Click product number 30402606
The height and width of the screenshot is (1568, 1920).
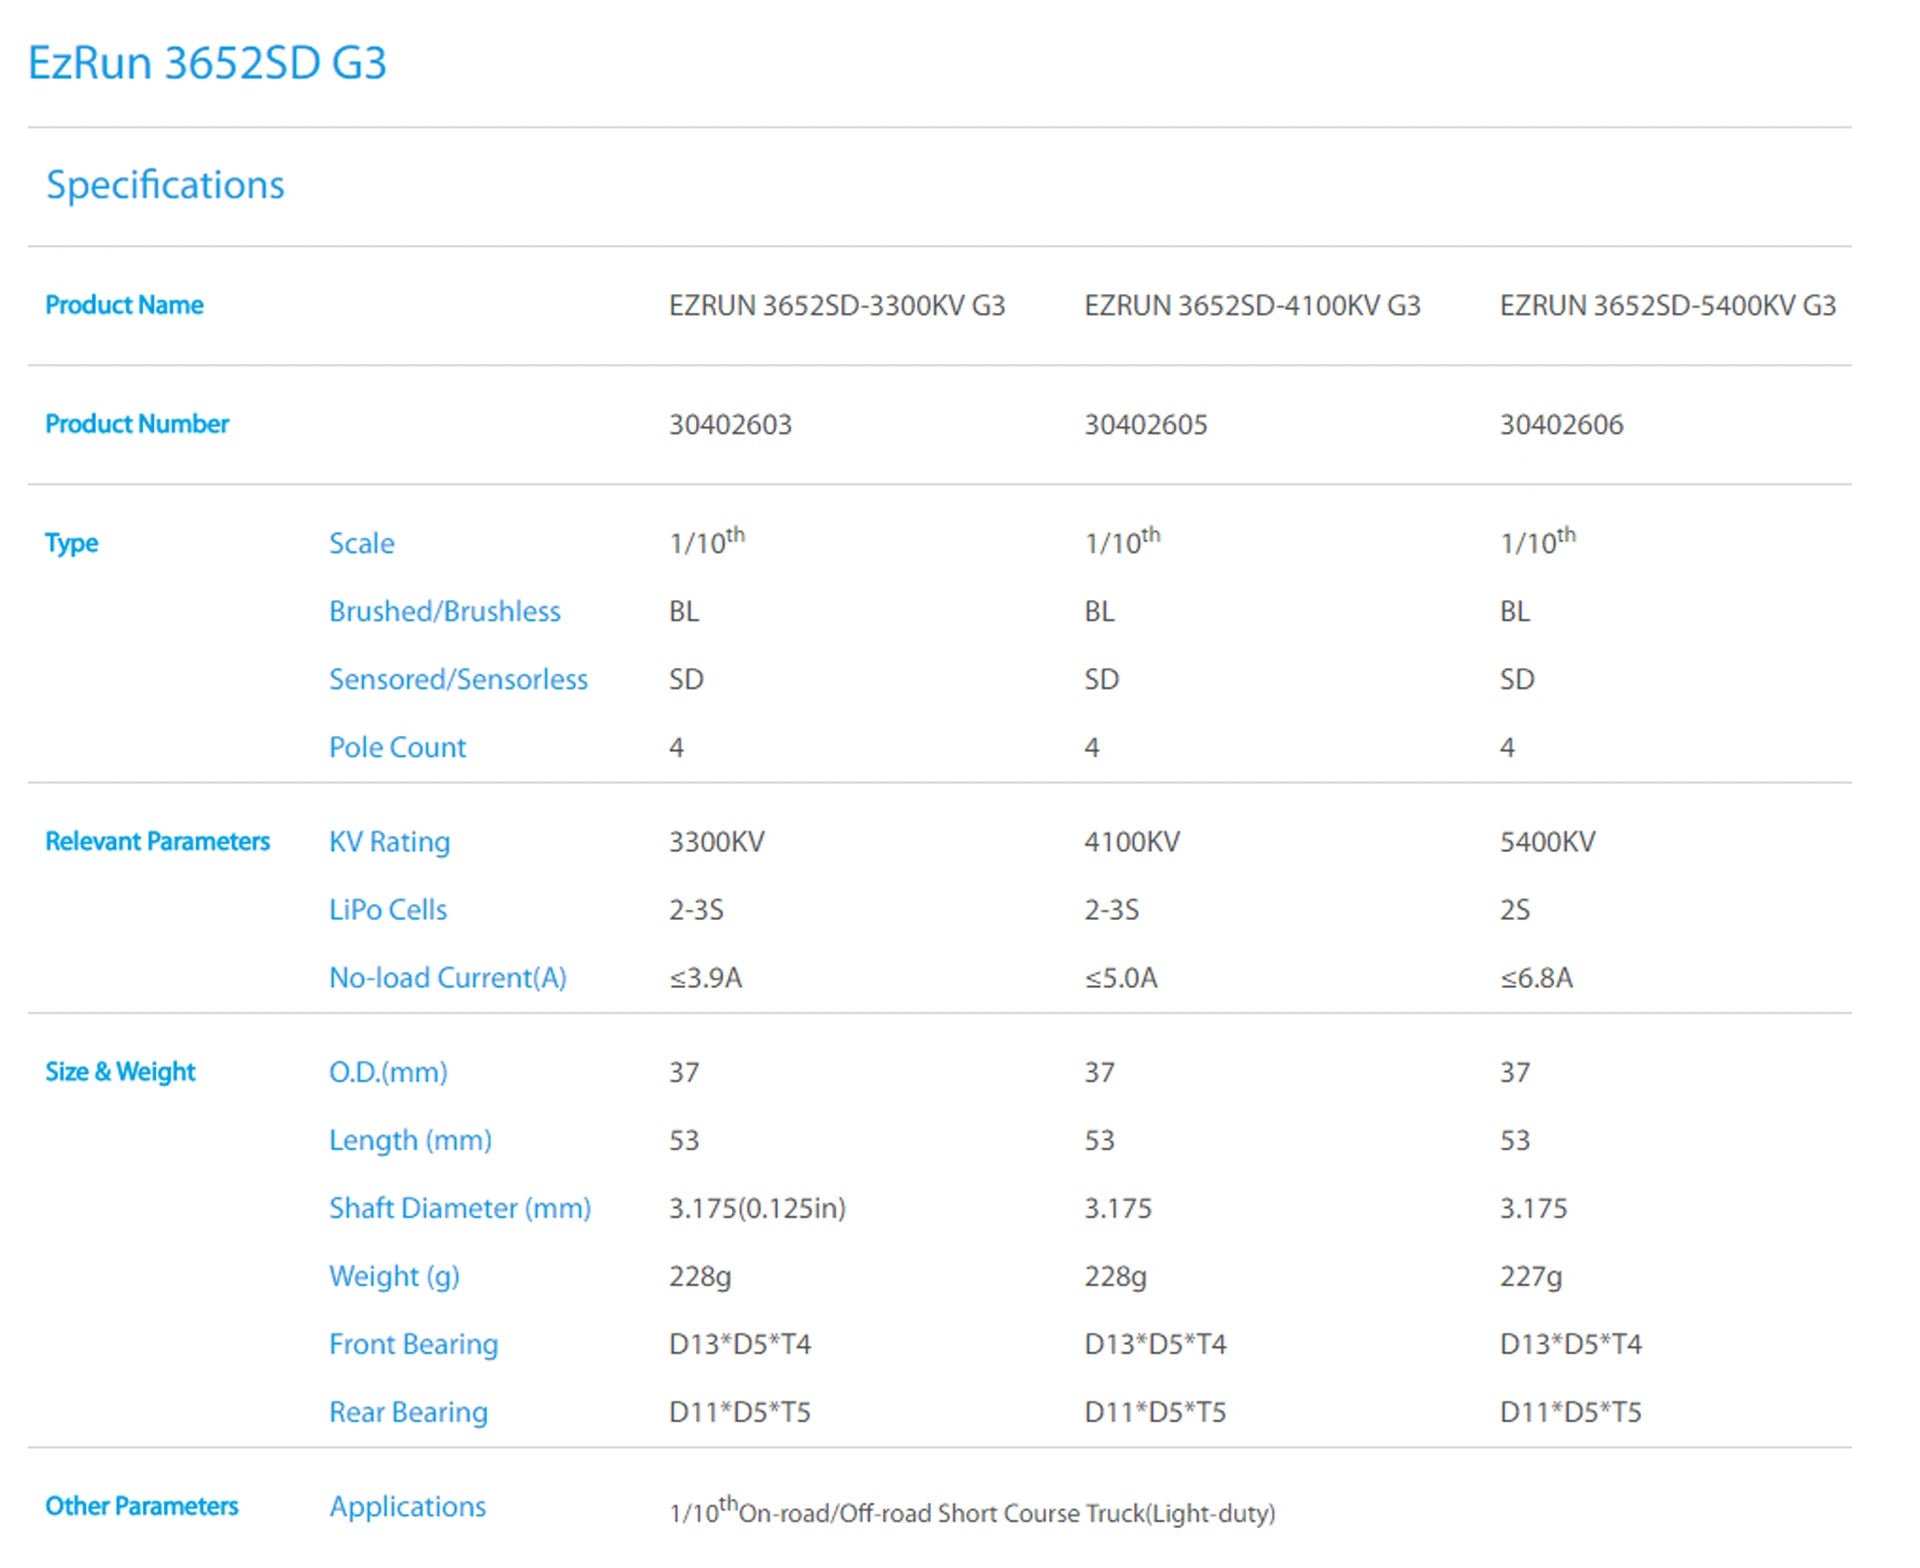[1561, 425]
